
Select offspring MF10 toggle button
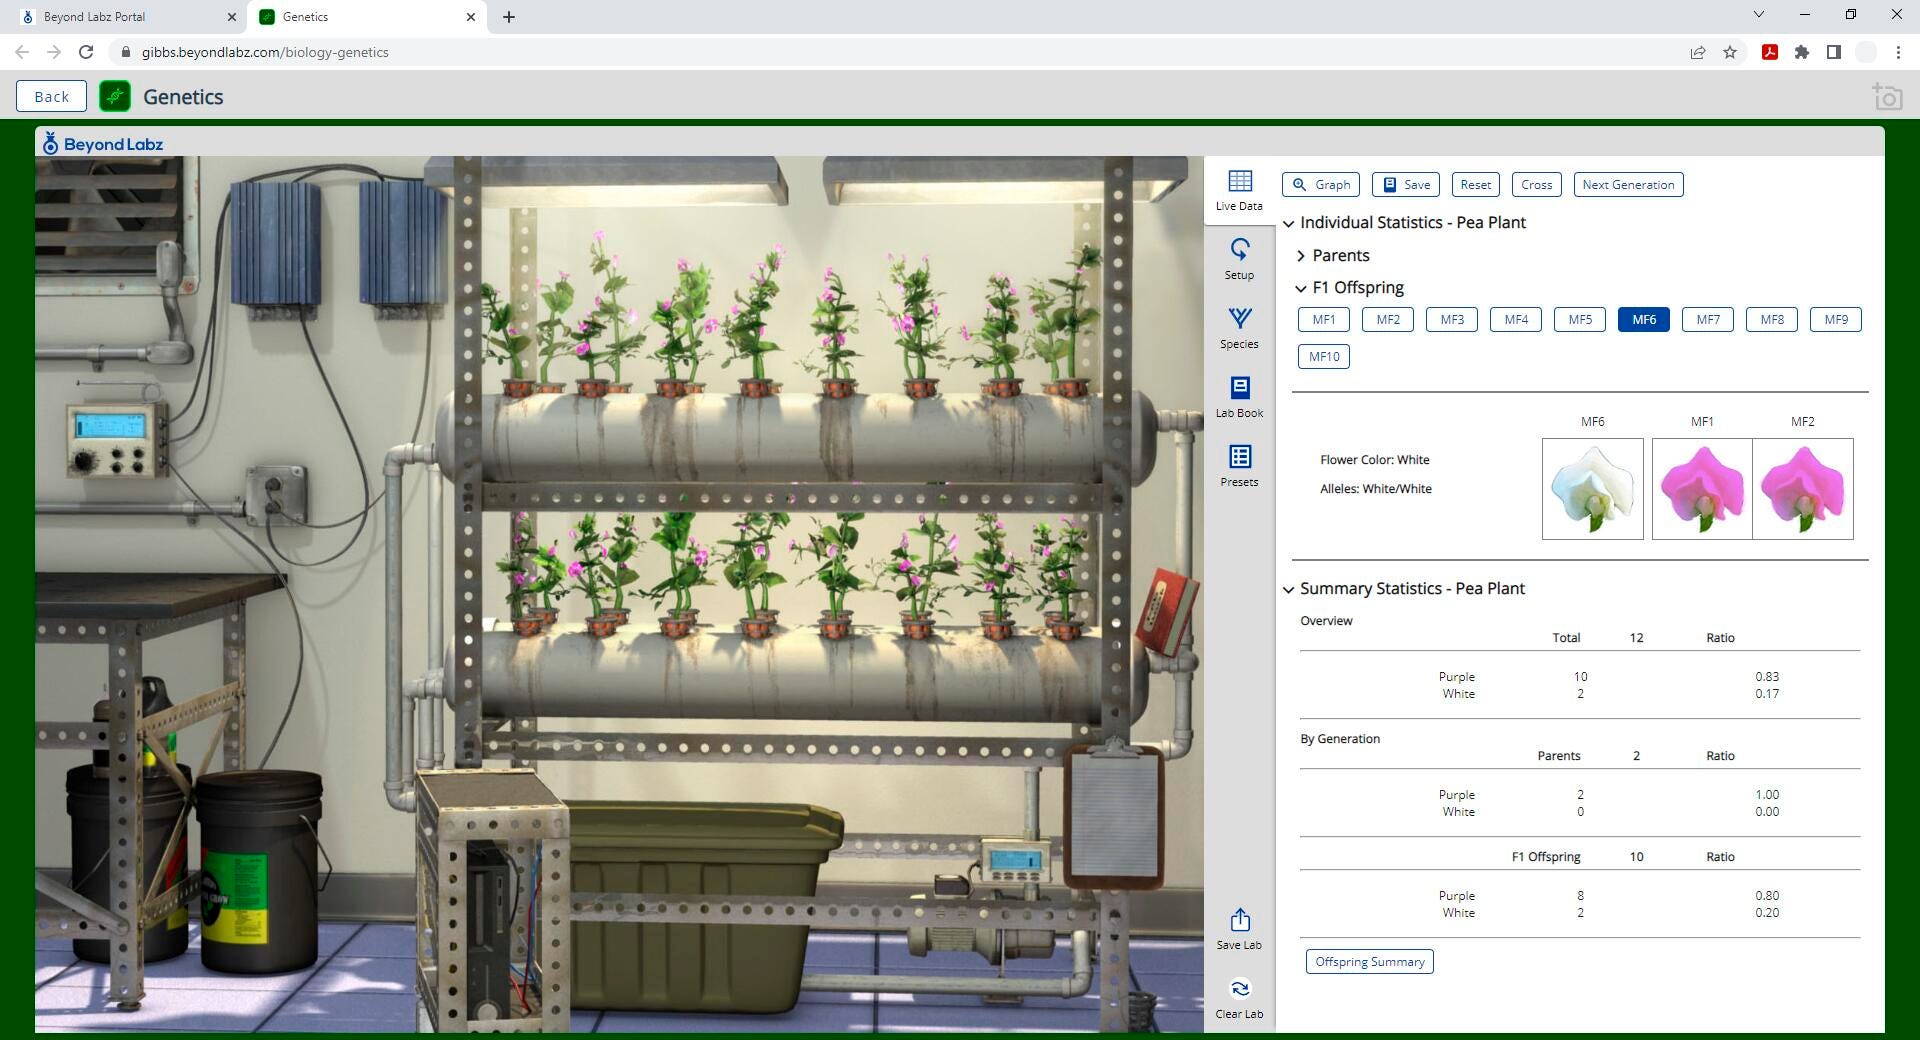point(1323,357)
